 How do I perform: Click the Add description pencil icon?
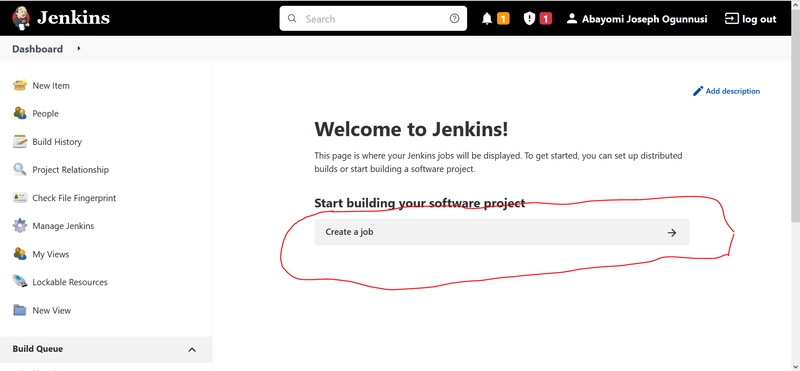[x=697, y=91]
